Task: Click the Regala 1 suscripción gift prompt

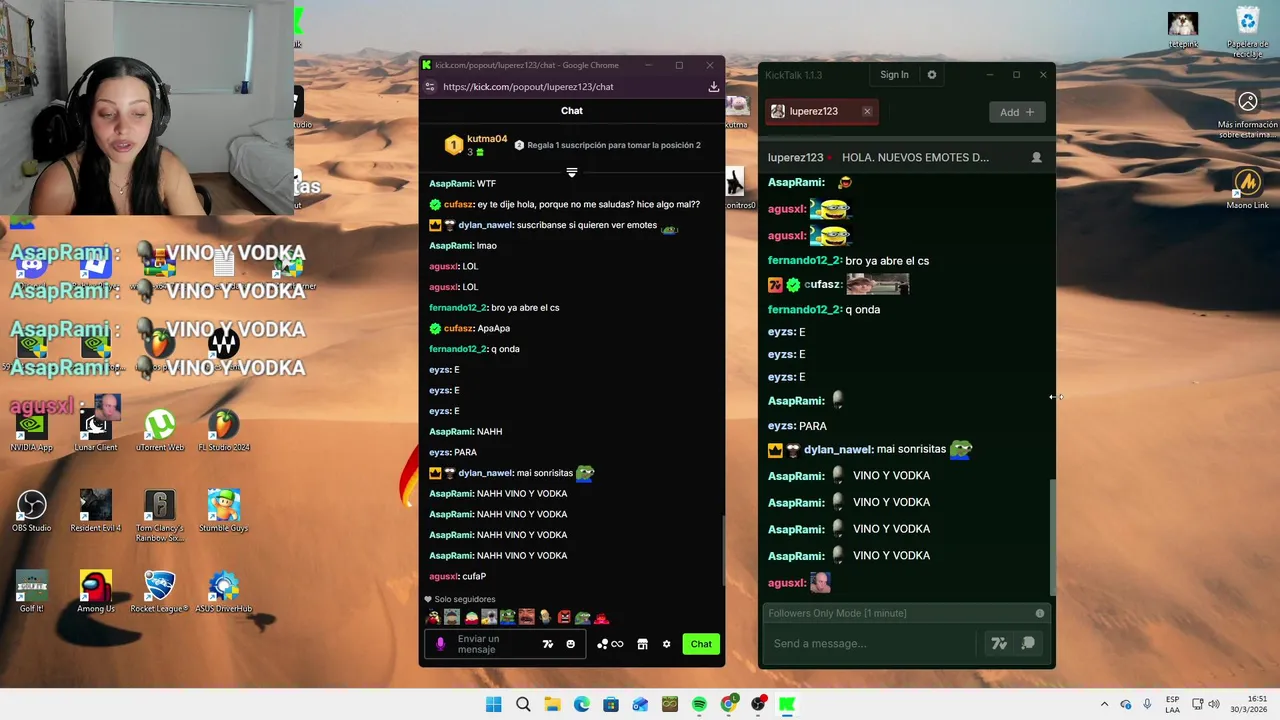Action: pyautogui.click(x=607, y=145)
